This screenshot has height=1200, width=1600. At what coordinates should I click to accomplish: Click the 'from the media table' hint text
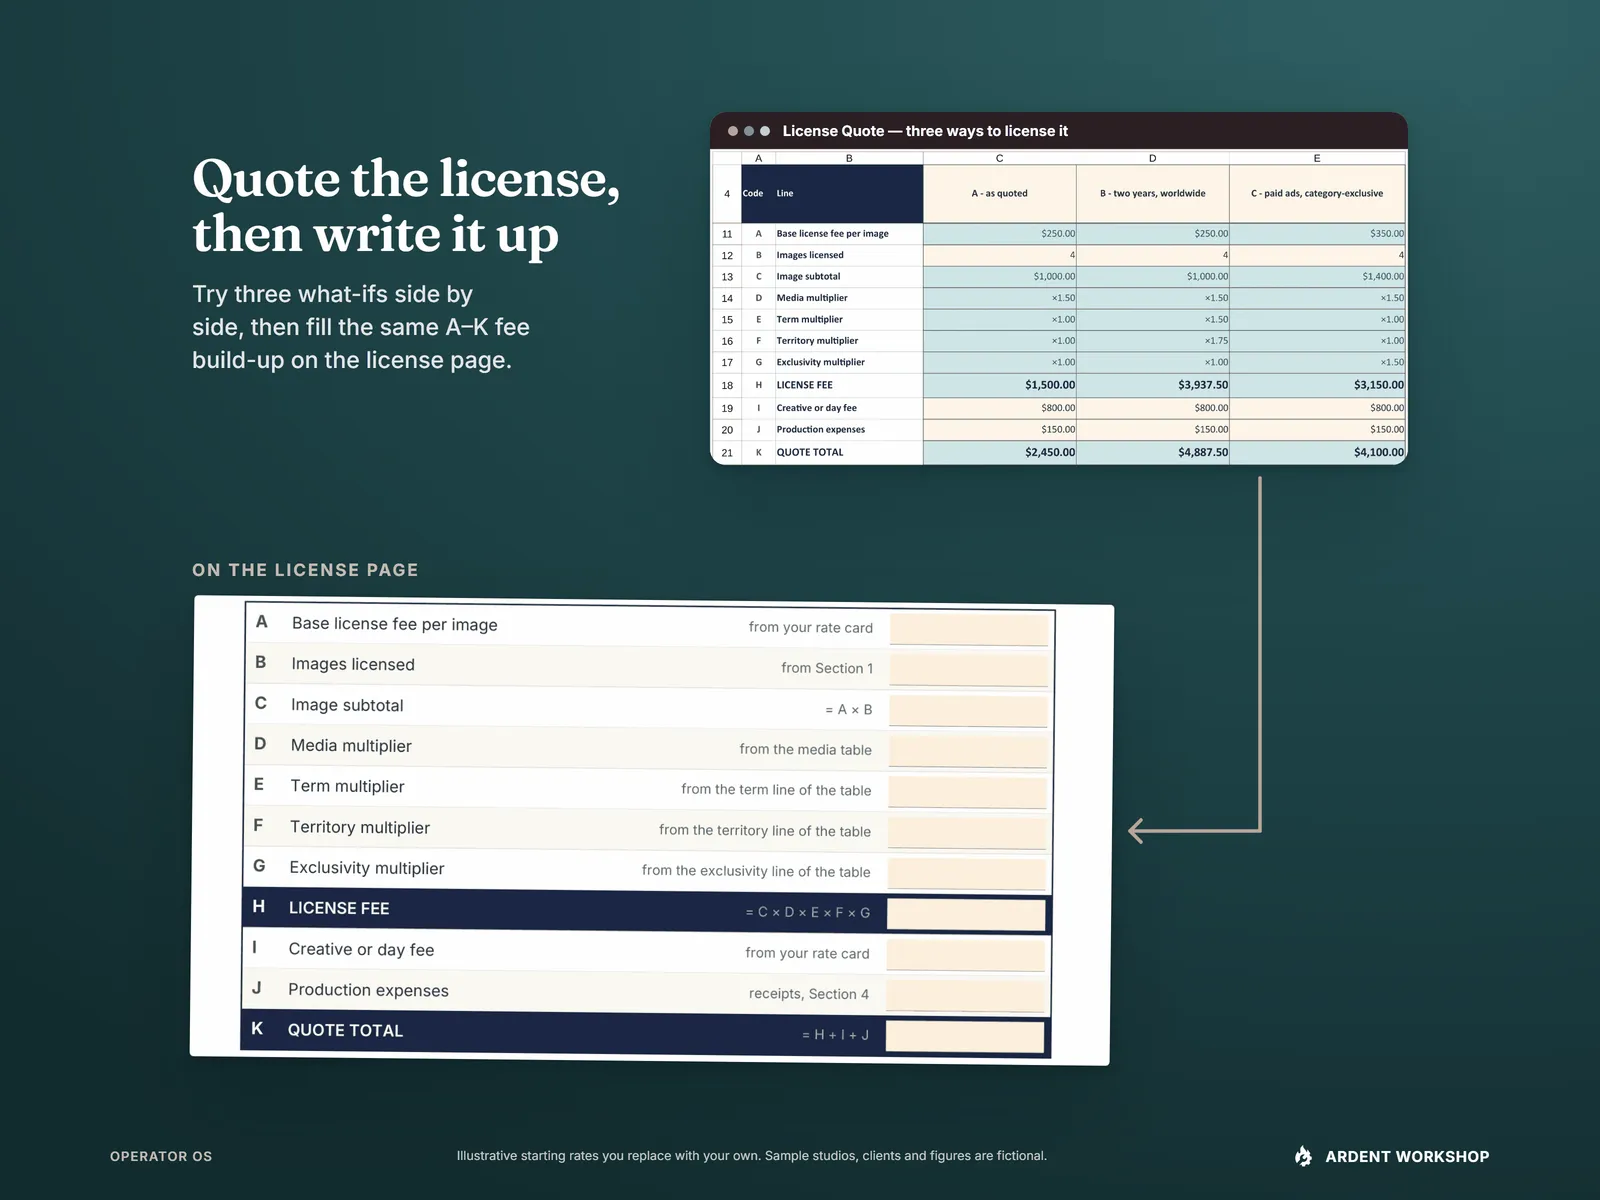pos(805,750)
